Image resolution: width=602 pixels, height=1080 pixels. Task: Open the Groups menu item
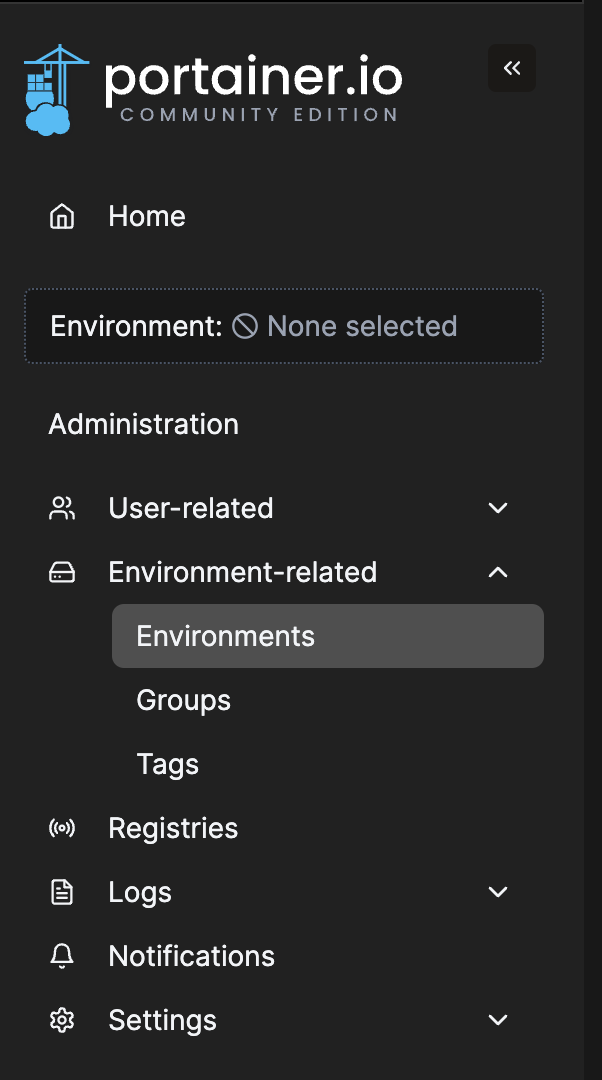[x=184, y=700]
